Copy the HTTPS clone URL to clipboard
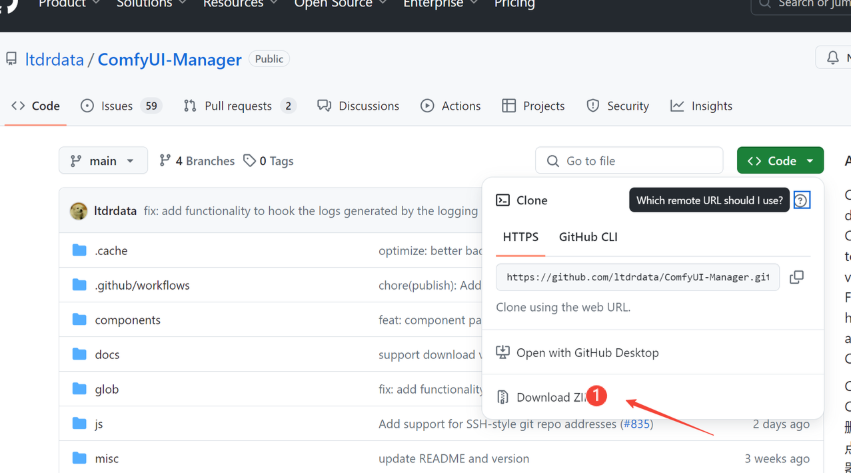This screenshot has width=859, height=473. 797,277
